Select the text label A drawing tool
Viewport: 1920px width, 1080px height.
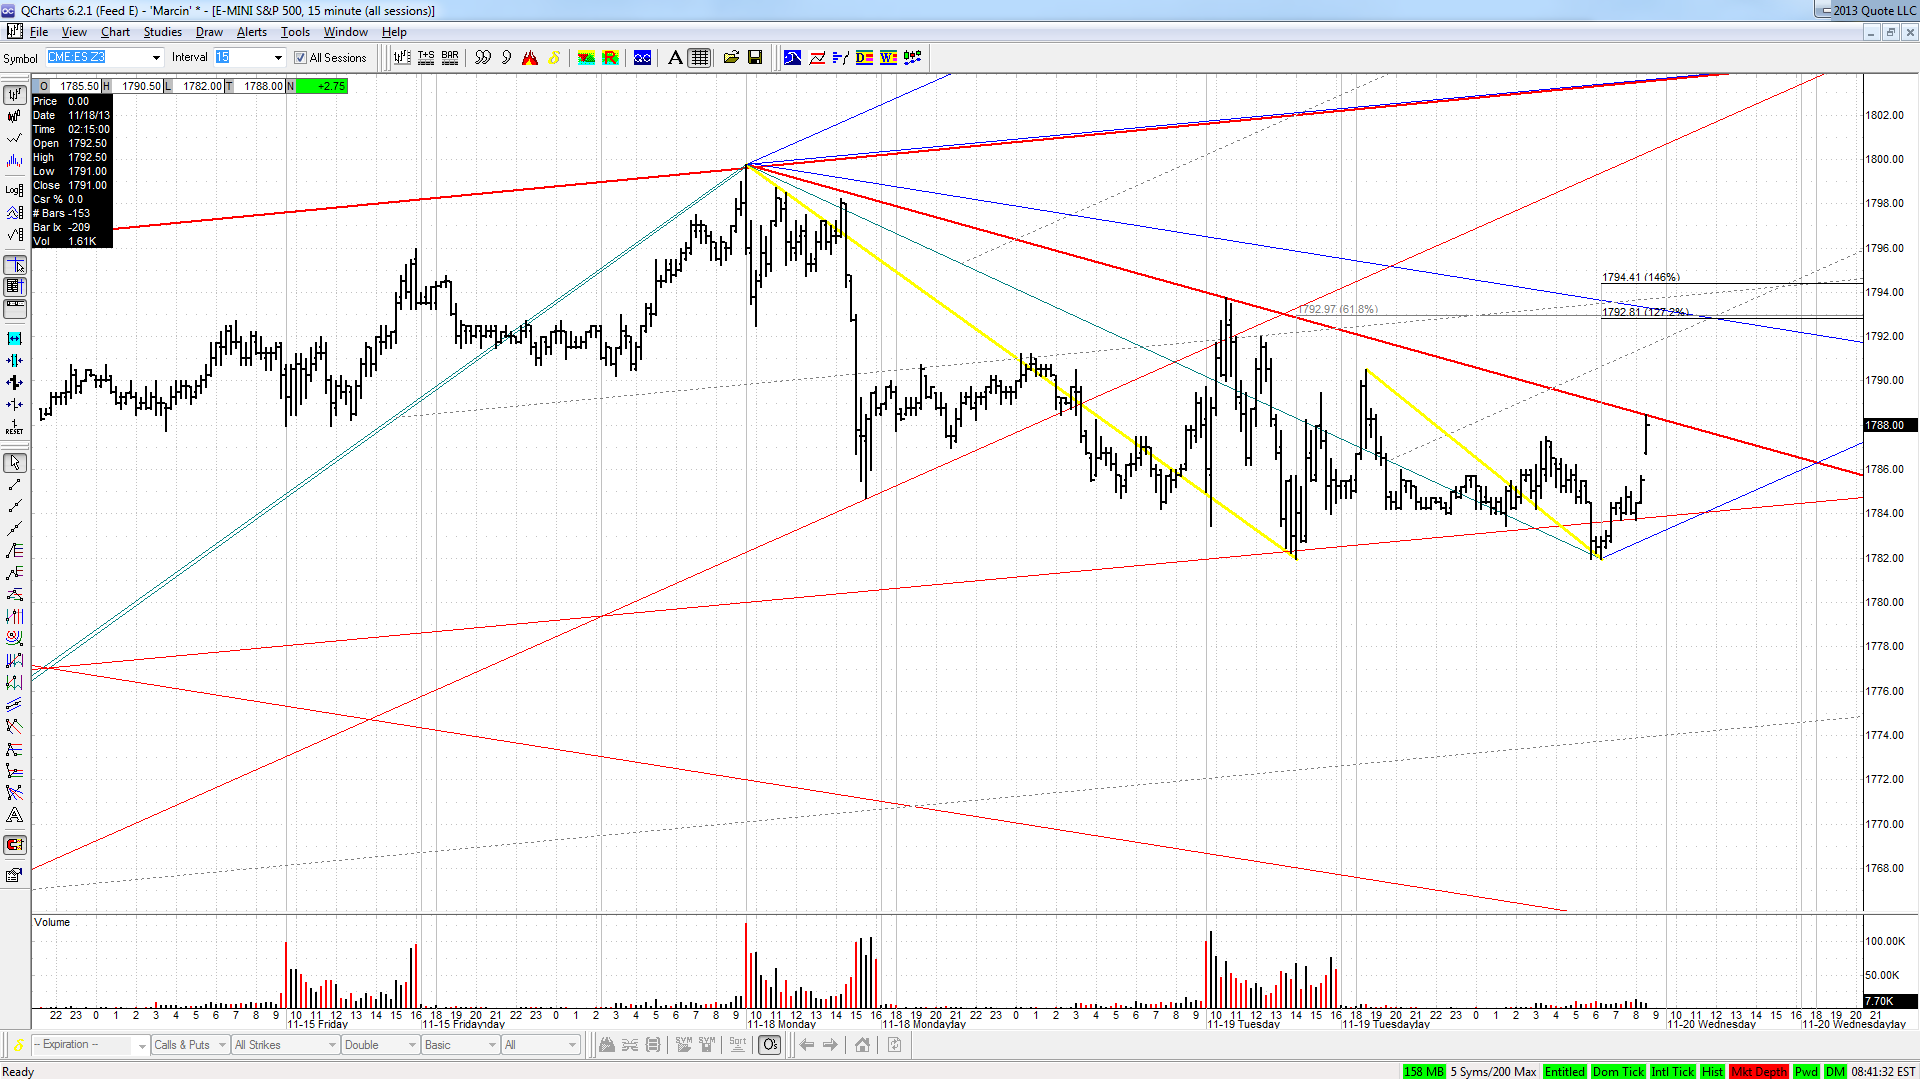(x=14, y=815)
